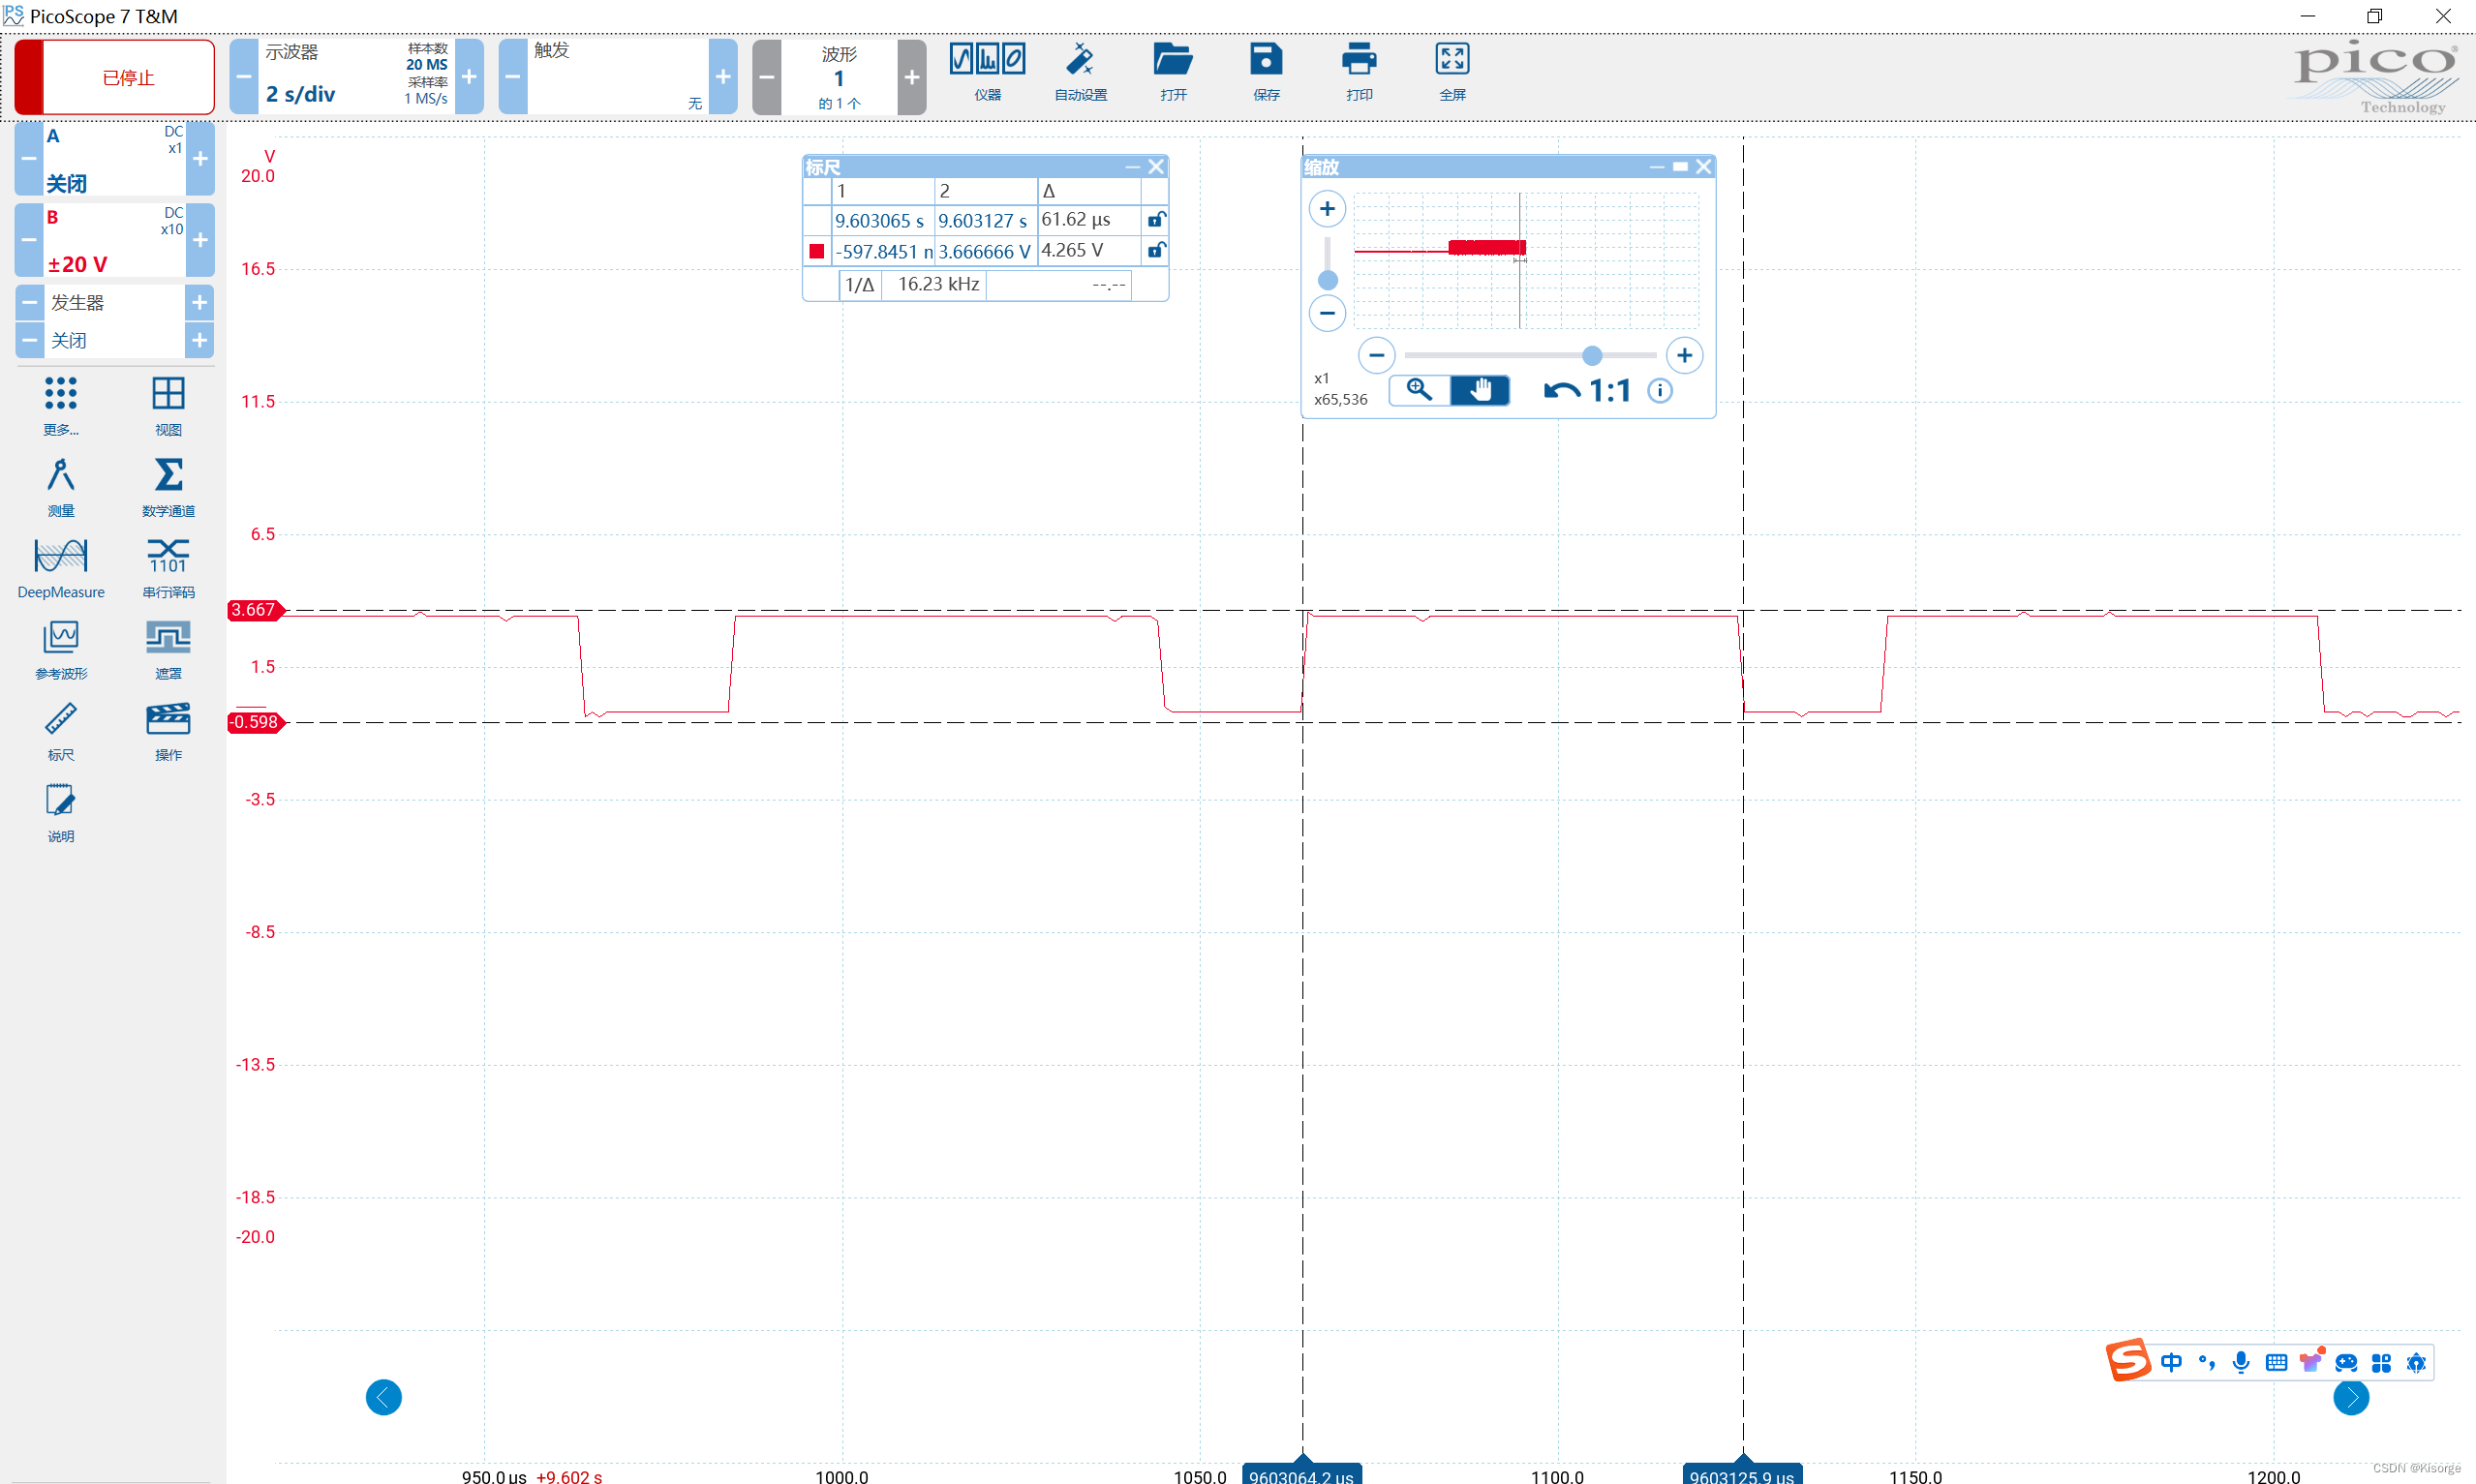Undo the last zoom

pos(1561,391)
